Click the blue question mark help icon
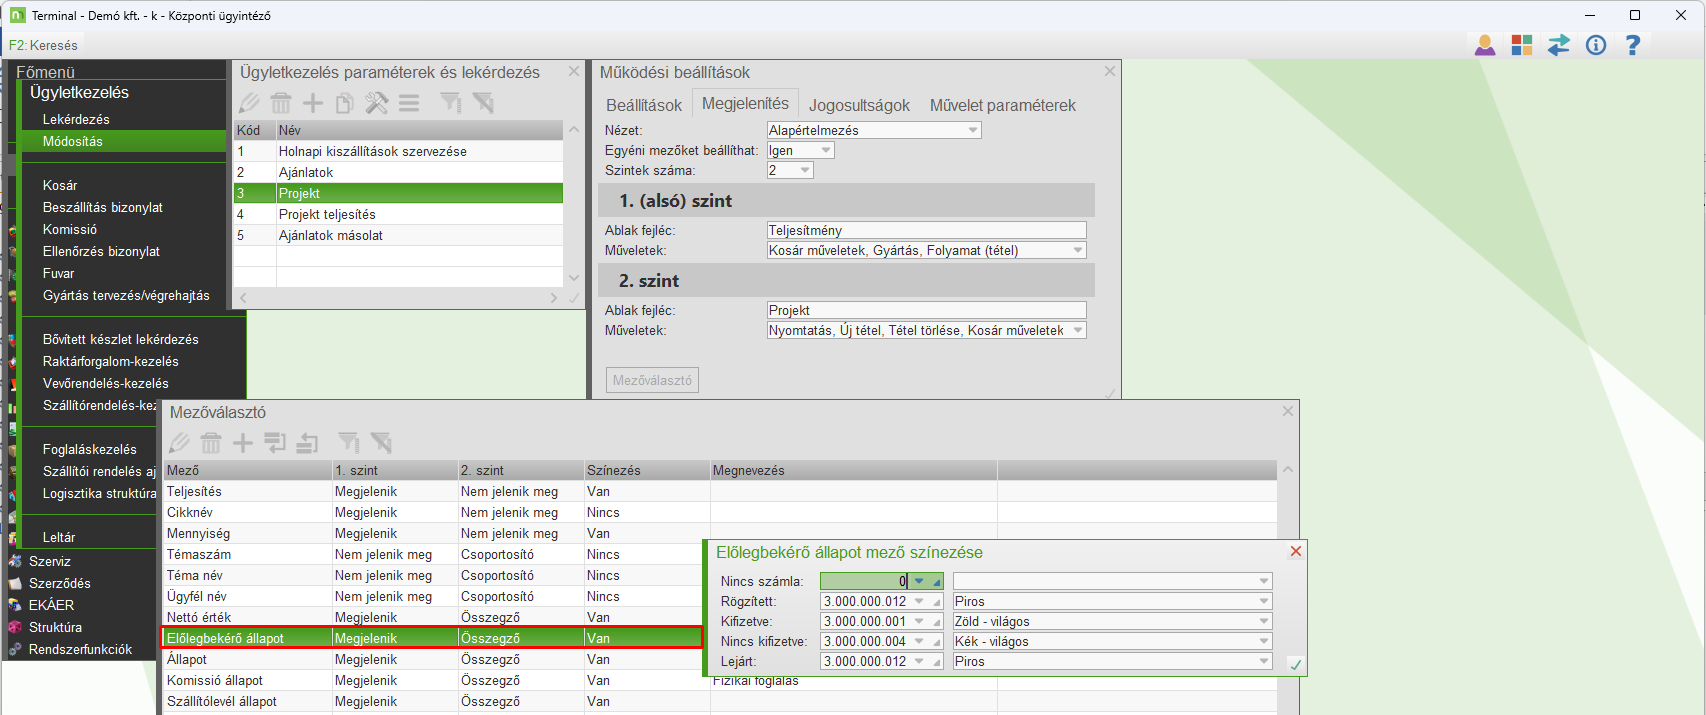The height and width of the screenshot is (715, 1706). pos(1633,45)
